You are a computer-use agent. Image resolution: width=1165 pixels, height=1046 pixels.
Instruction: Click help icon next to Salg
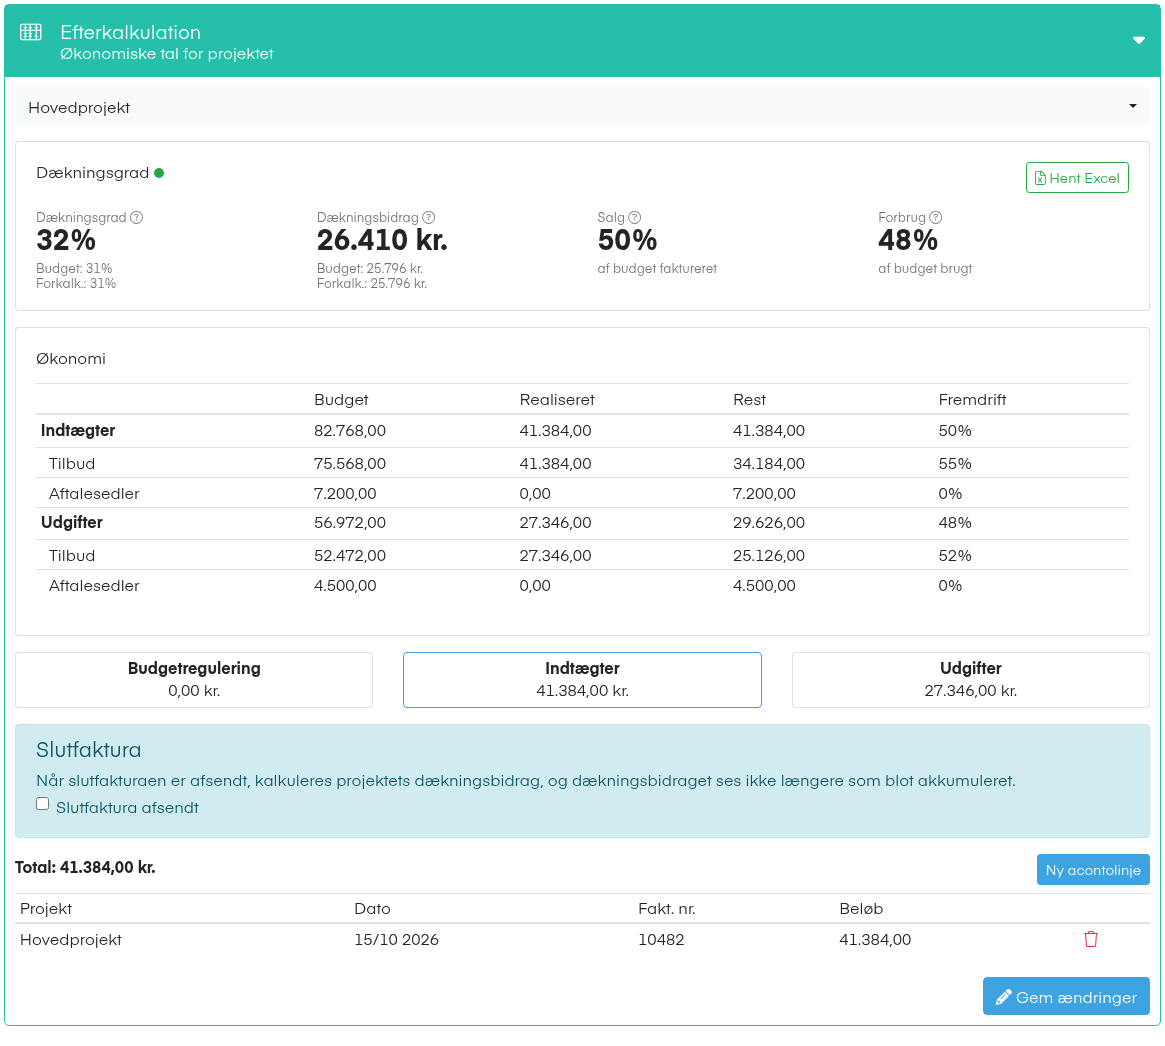click(635, 218)
